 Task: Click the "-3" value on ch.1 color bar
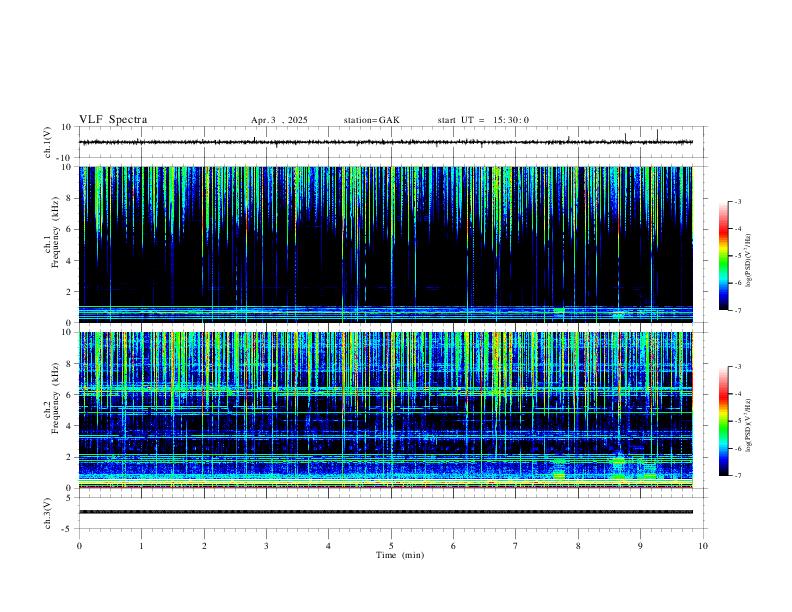pos(737,201)
